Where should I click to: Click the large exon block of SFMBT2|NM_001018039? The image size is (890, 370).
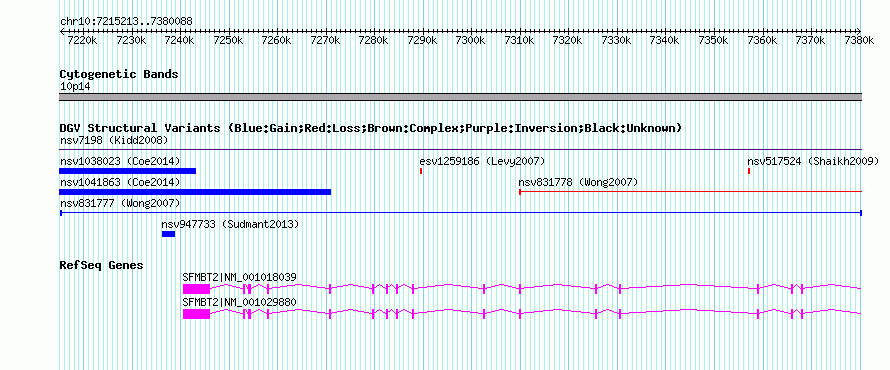(x=196, y=289)
